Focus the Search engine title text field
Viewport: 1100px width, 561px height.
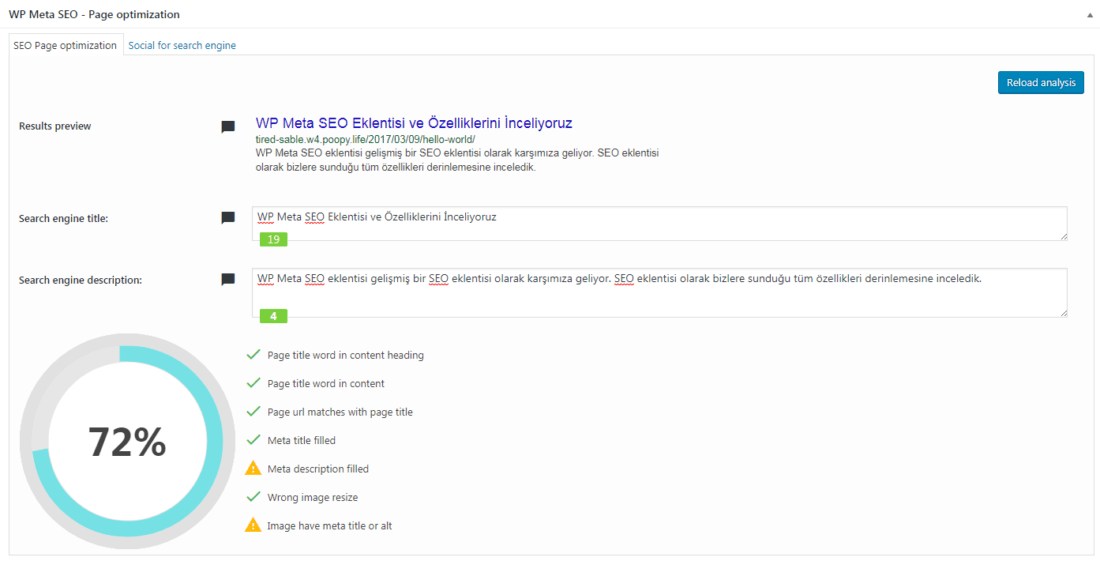tap(659, 224)
